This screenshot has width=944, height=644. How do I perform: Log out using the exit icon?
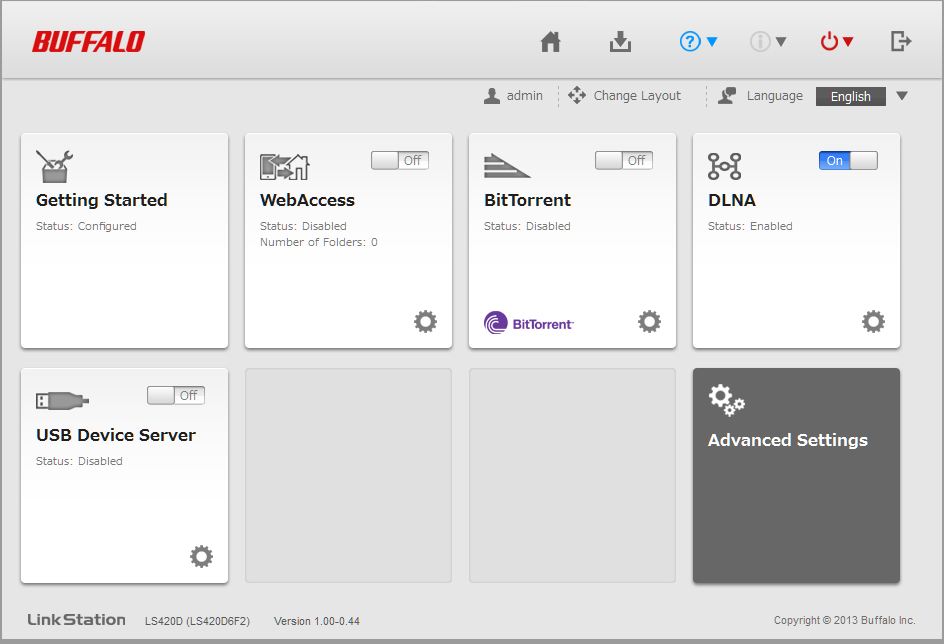[901, 42]
